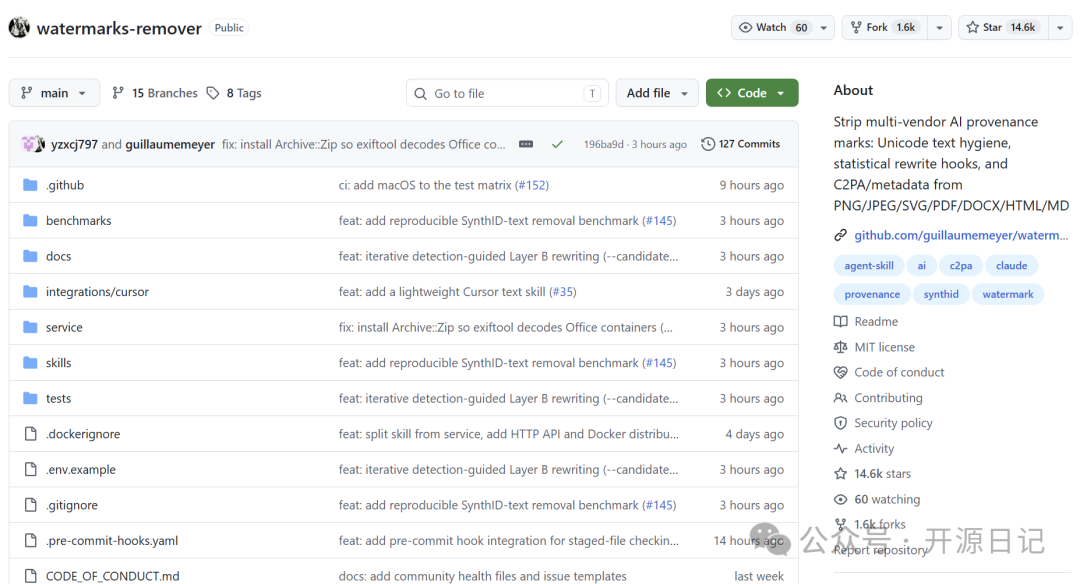The width and height of the screenshot is (1080, 584).
Task: Click the file icon next to .gitignore
Action: click(30, 505)
